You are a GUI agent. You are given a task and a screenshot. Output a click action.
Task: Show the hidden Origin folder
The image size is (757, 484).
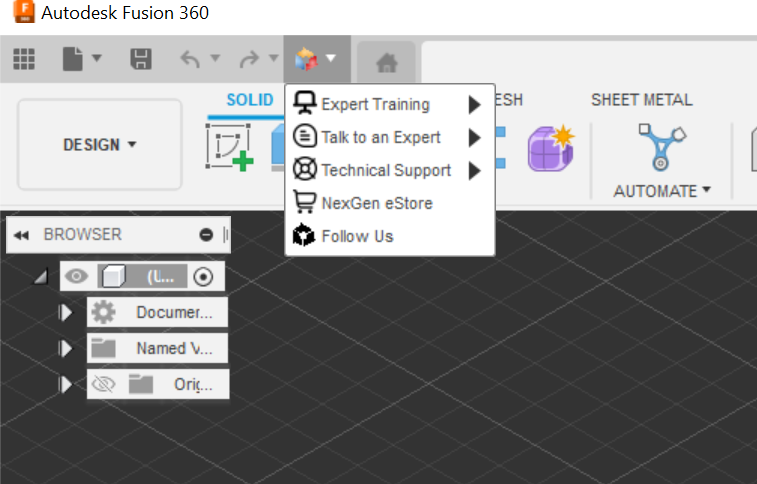coord(103,385)
